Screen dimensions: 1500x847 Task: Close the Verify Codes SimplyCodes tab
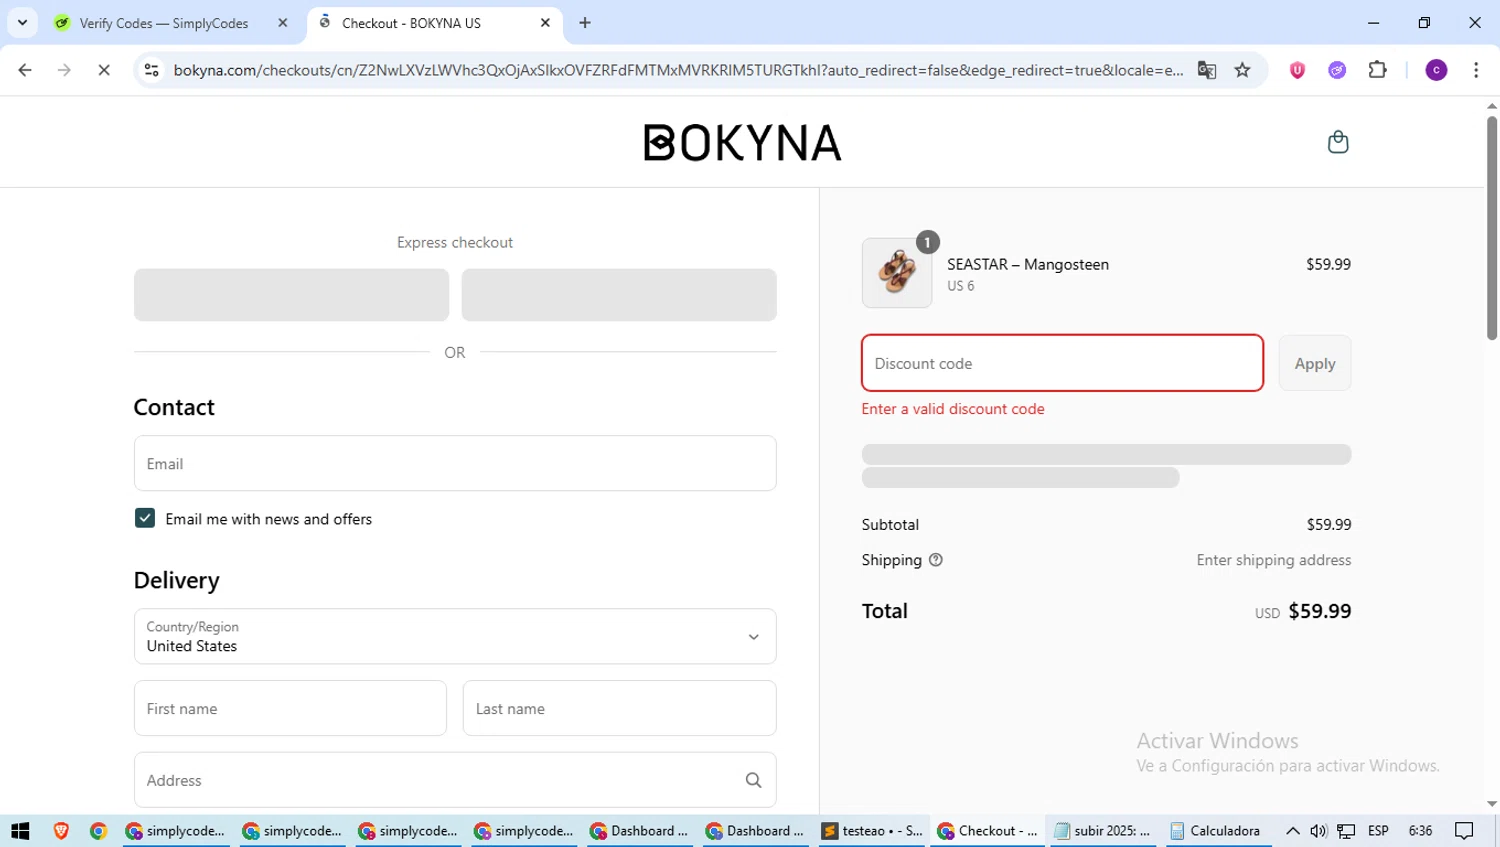pyautogui.click(x=283, y=23)
